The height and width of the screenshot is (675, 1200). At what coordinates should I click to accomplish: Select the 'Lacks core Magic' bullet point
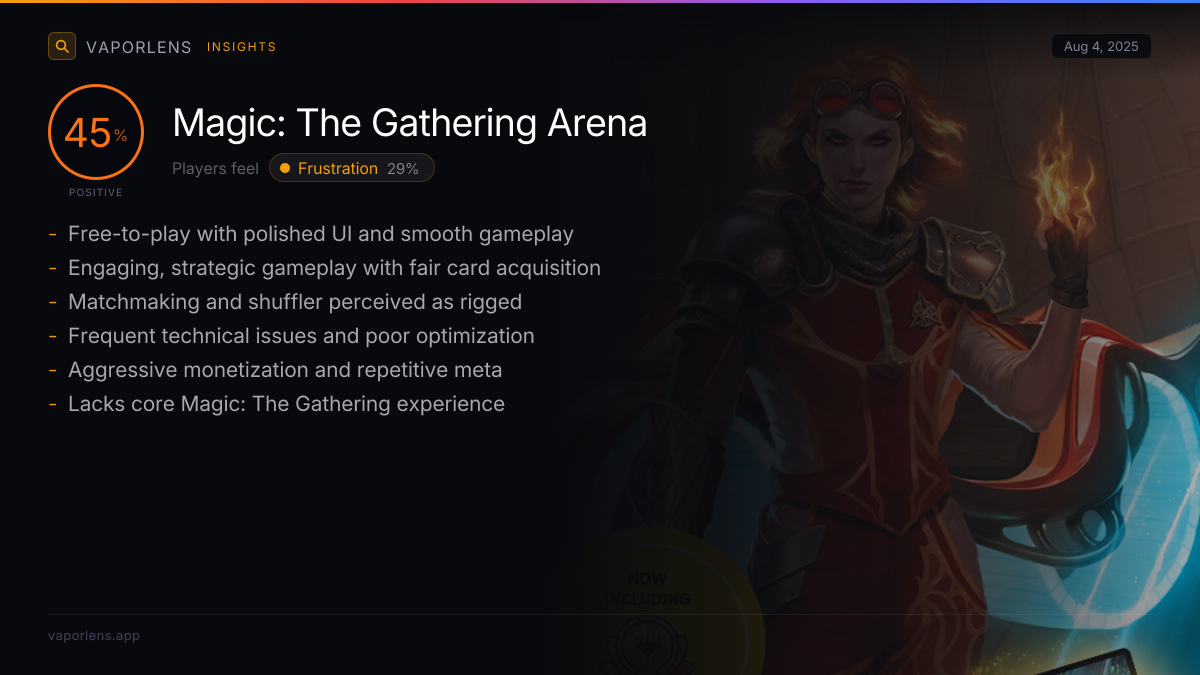[x=286, y=404]
